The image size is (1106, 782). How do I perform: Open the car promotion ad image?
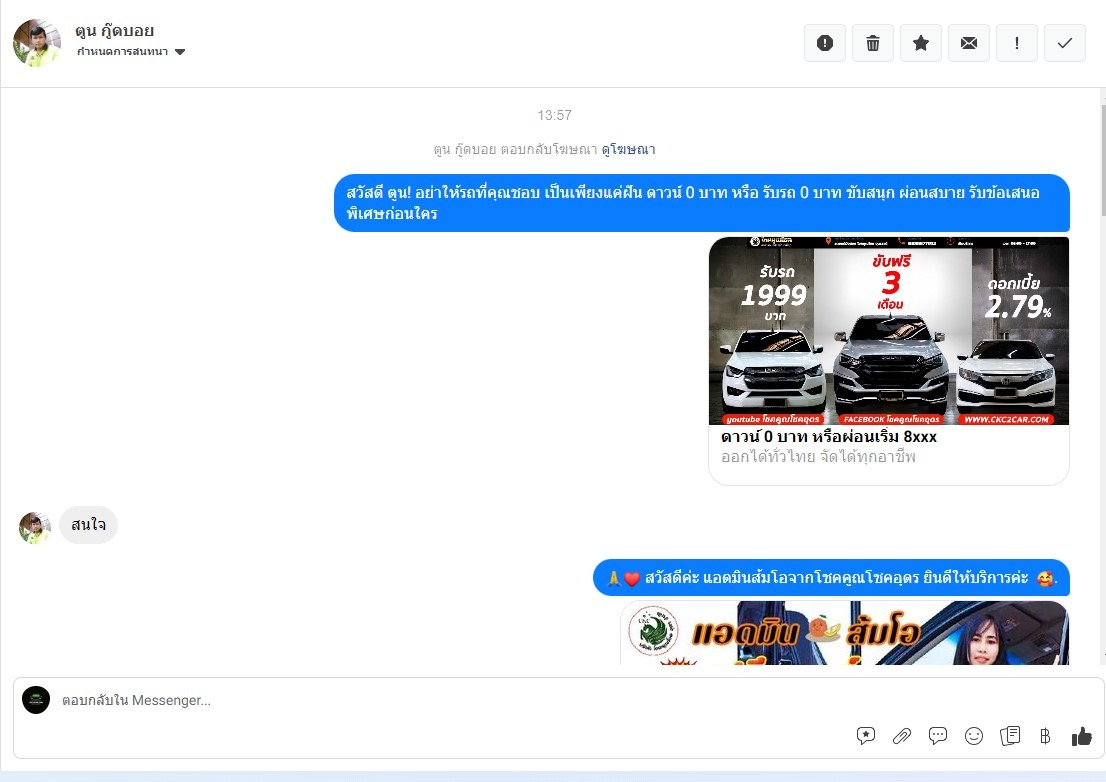click(888, 331)
